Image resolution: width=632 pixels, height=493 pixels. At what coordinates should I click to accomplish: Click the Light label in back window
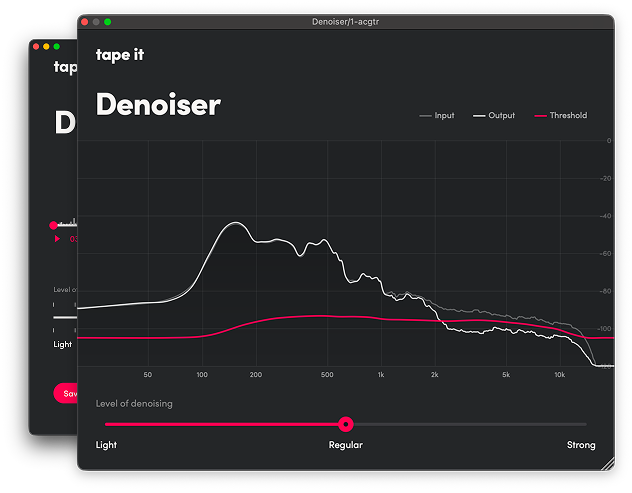pyautogui.click(x=62, y=344)
